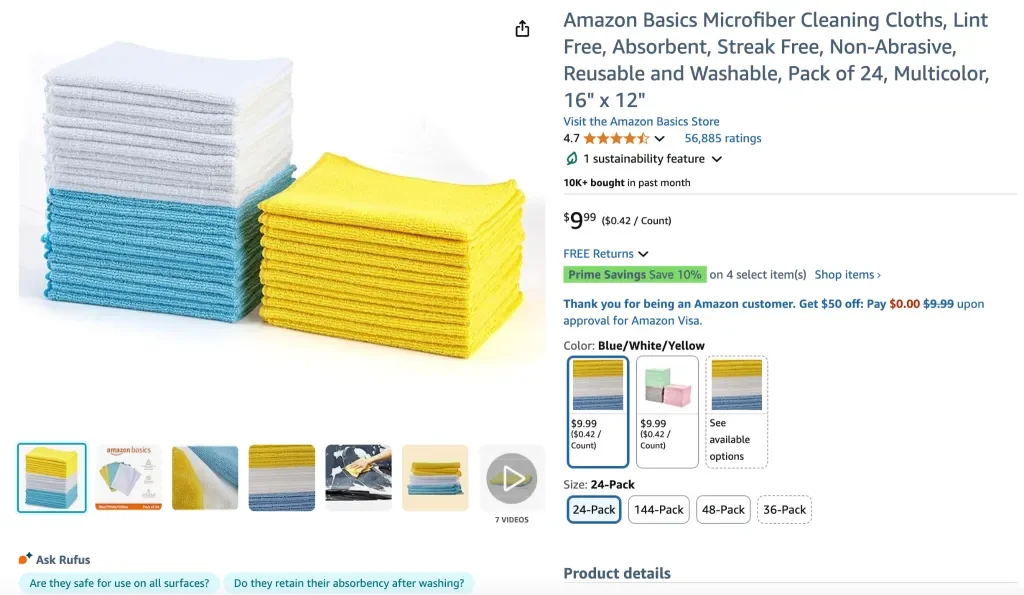Ask Rufus about safety on all surfaces
The width and height of the screenshot is (1024, 595).
click(119, 582)
